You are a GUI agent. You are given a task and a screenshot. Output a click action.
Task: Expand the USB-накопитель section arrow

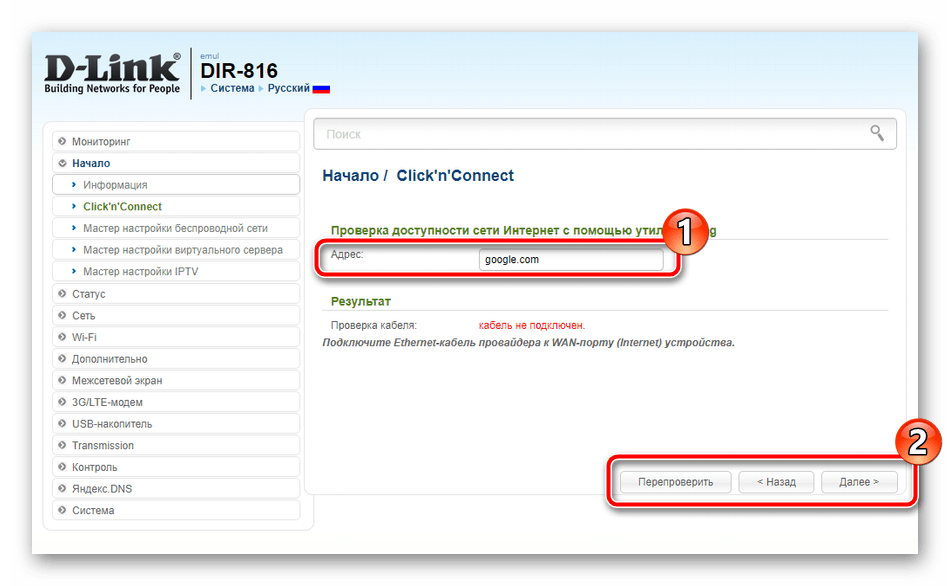click(x=62, y=424)
